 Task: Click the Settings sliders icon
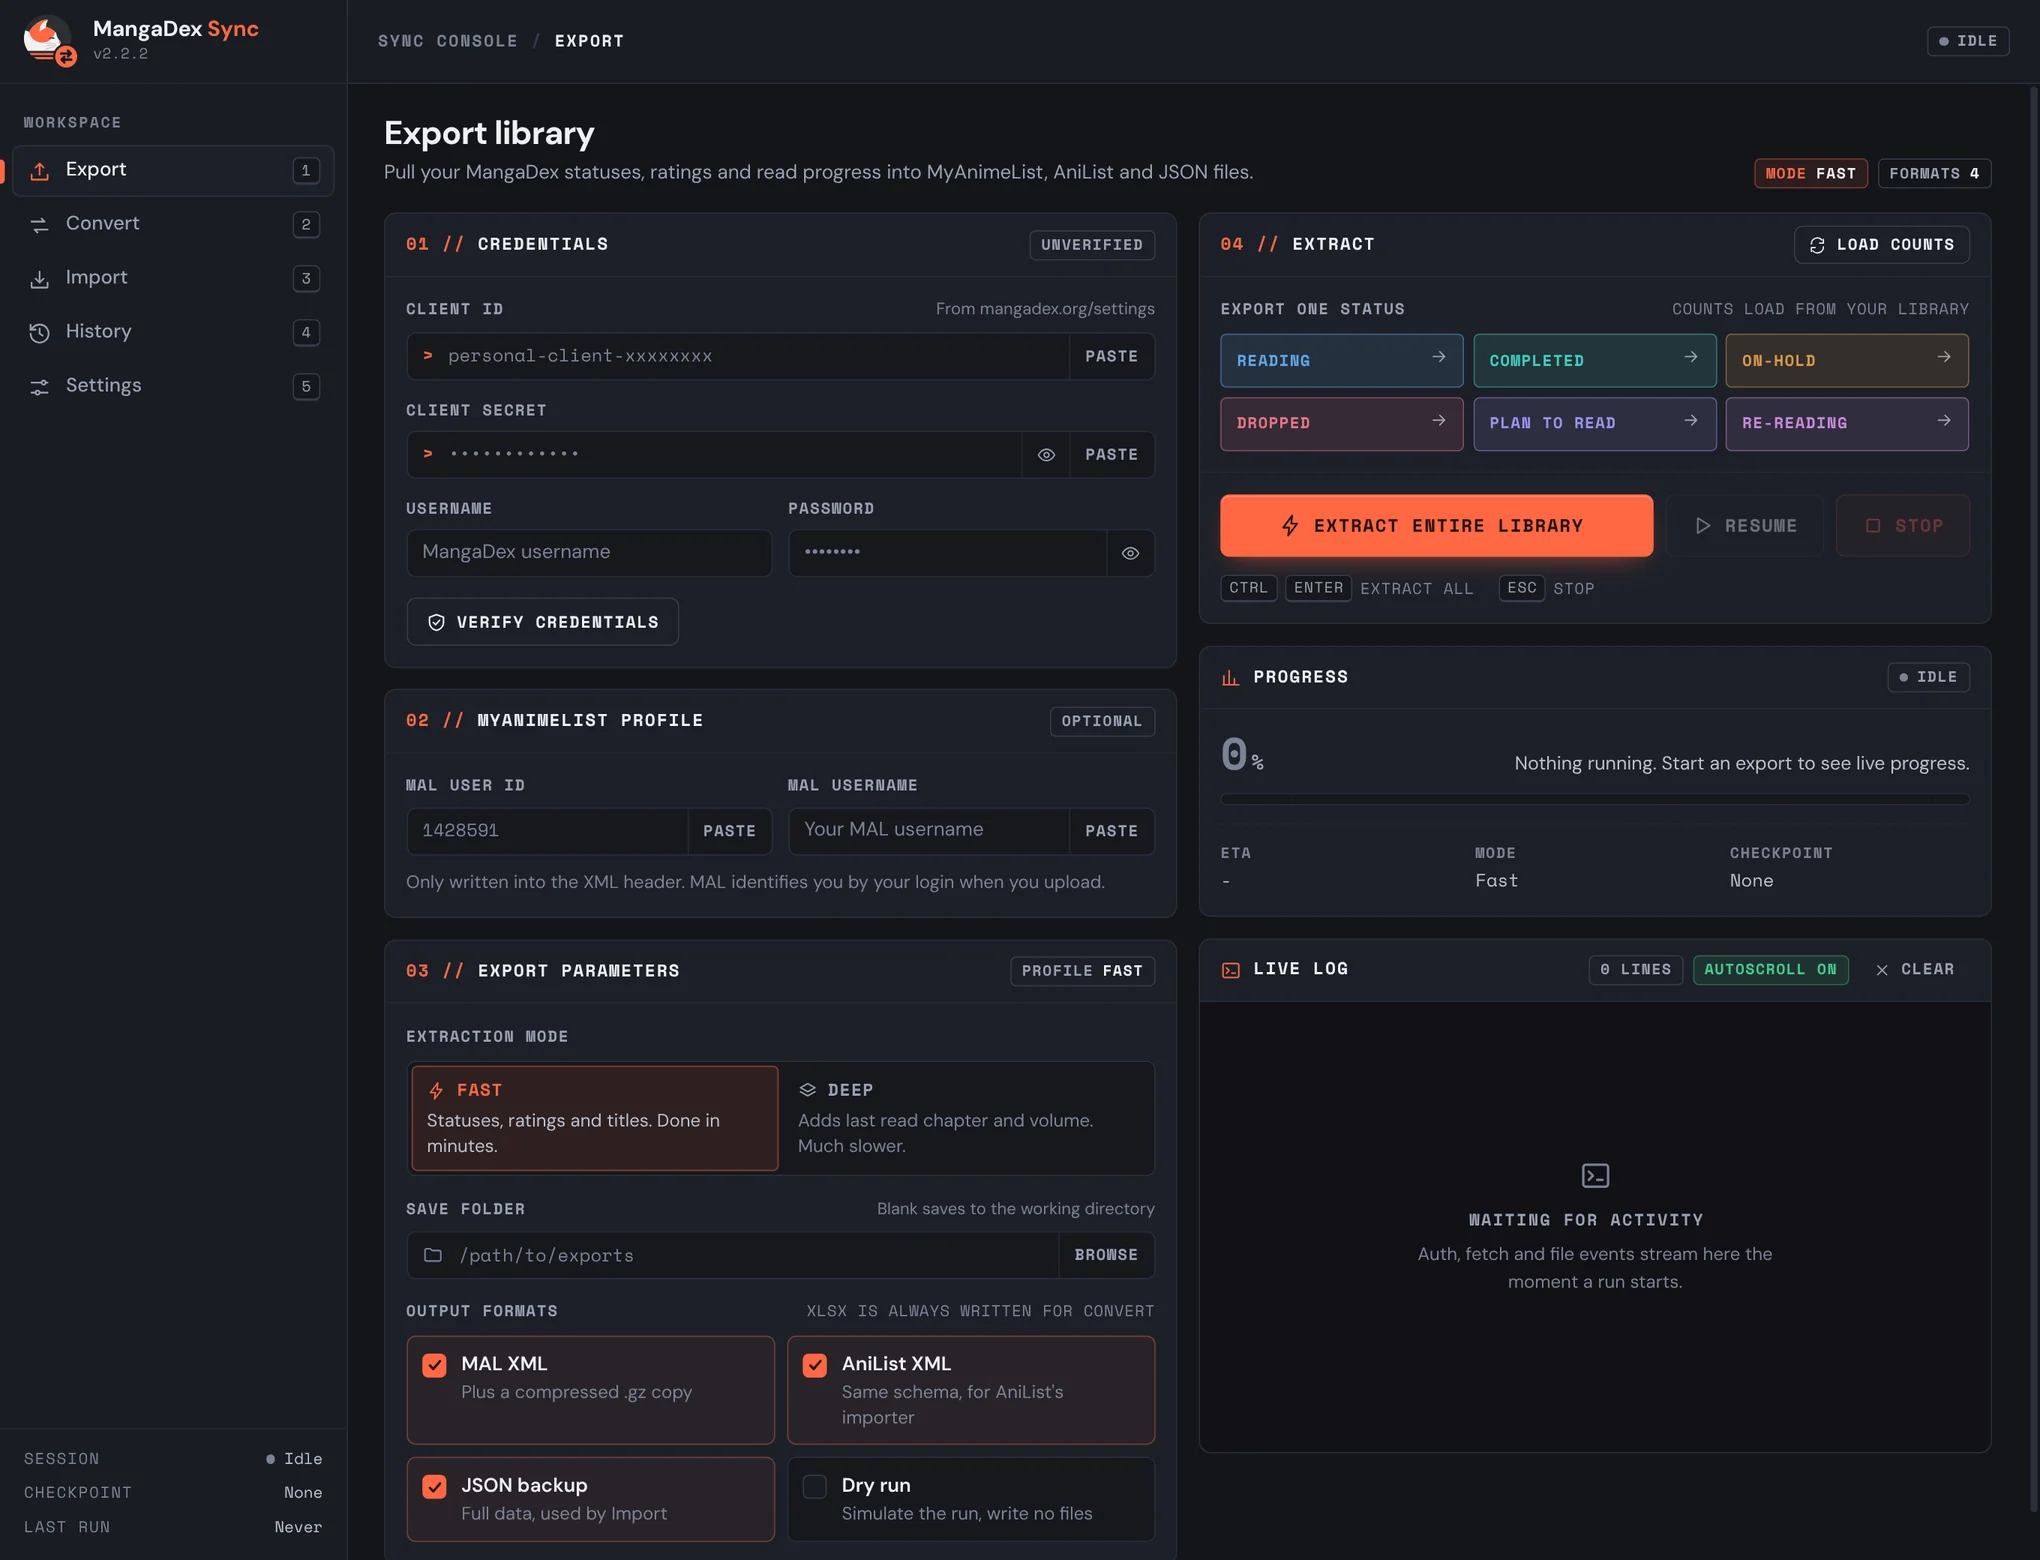pos(39,387)
